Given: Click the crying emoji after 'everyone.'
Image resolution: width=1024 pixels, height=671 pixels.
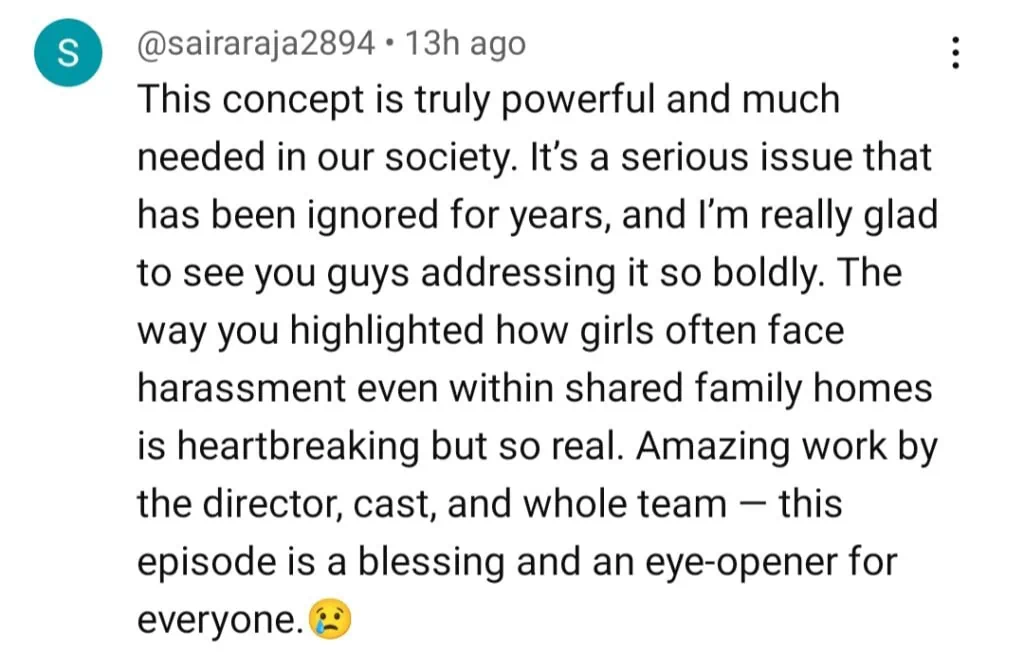Looking at the screenshot, I should (x=330, y=621).
